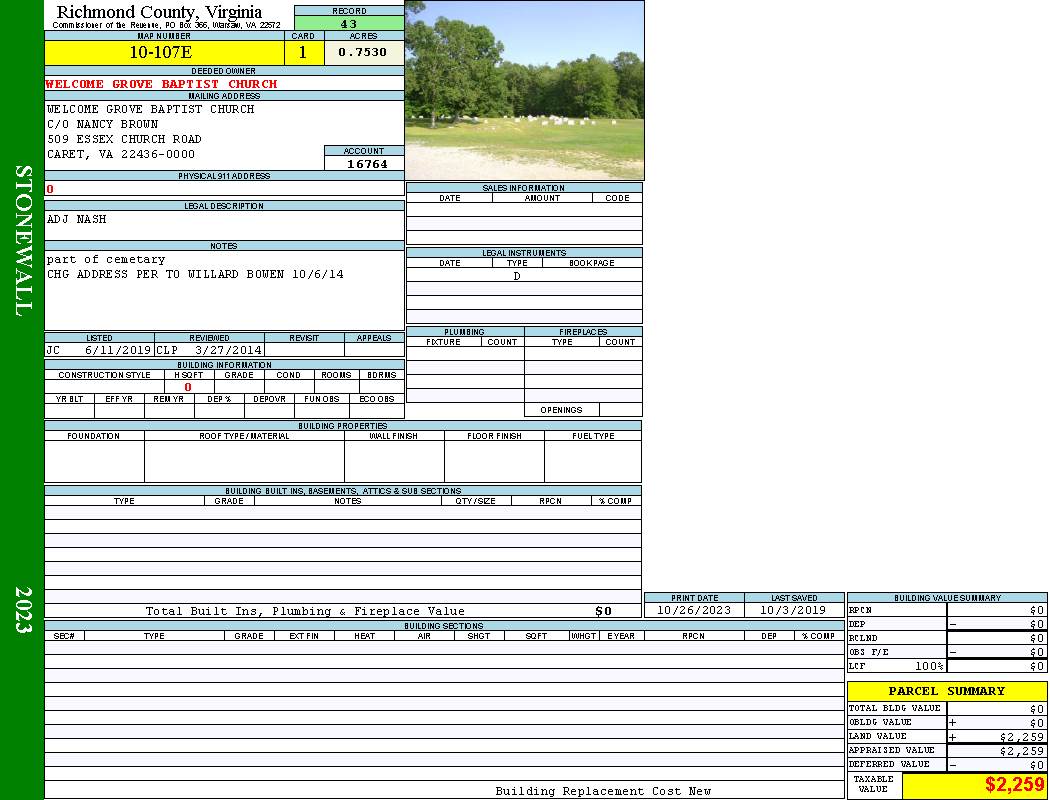The width and height of the screenshot is (1050, 800).
Task: Click the green Stonewall sidebar label
Action: pyautogui.click(x=22, y=240)
